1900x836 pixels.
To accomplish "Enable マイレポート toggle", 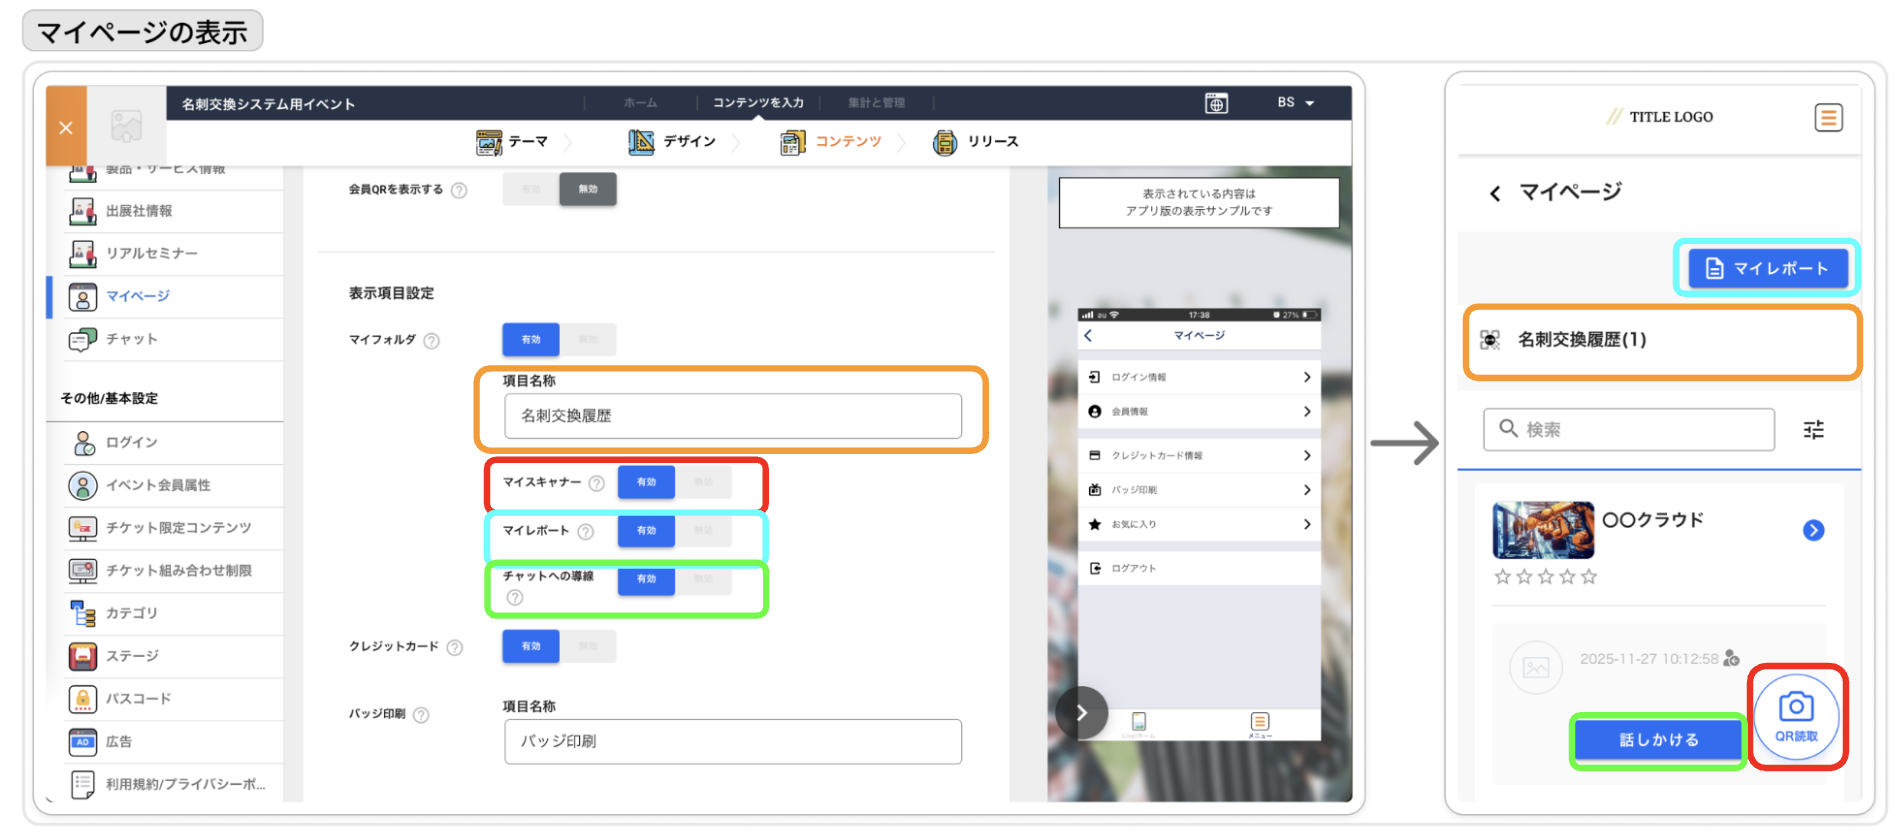I will pyautogui.click(x=646, y=530).
